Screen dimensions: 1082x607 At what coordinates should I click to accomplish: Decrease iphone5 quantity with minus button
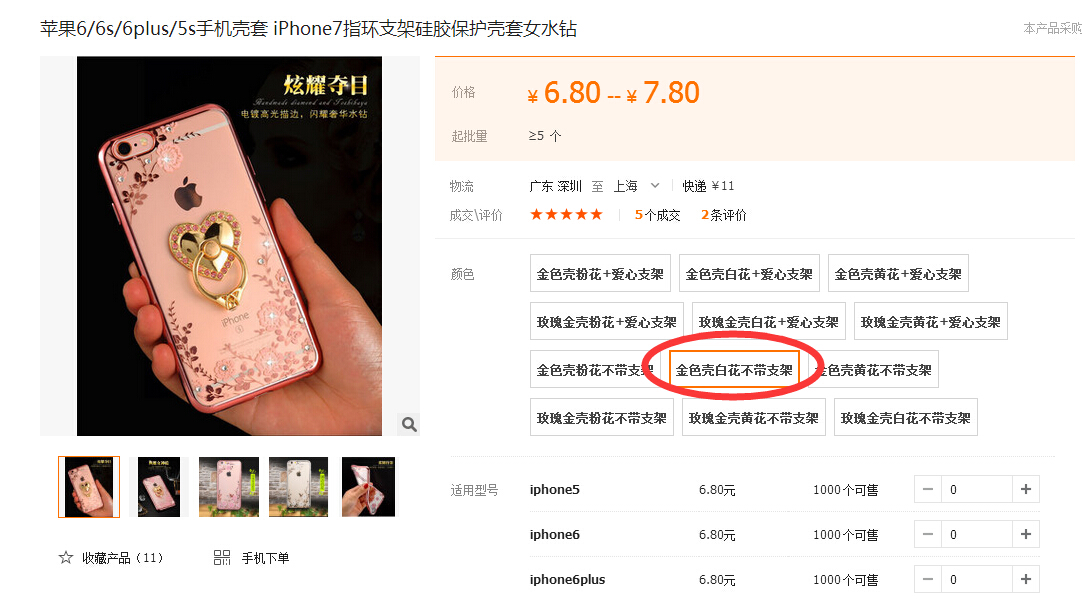point(927,489)
